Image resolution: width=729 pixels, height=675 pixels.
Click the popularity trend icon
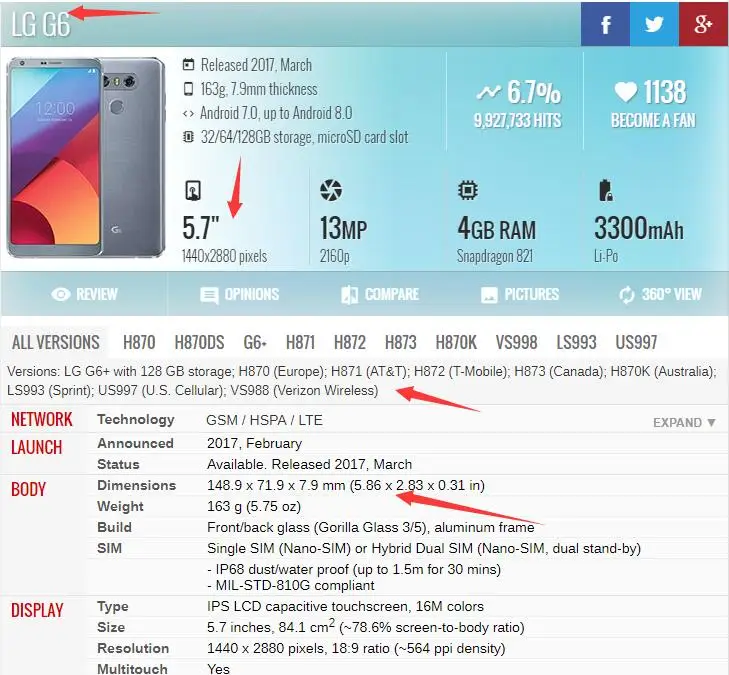(489, 92)
